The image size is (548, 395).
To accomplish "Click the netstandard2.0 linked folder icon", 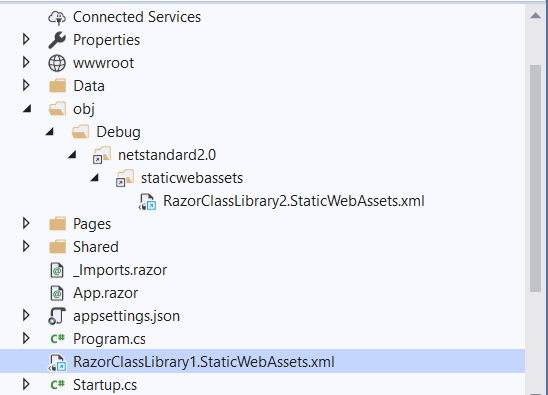I will 102,155.
